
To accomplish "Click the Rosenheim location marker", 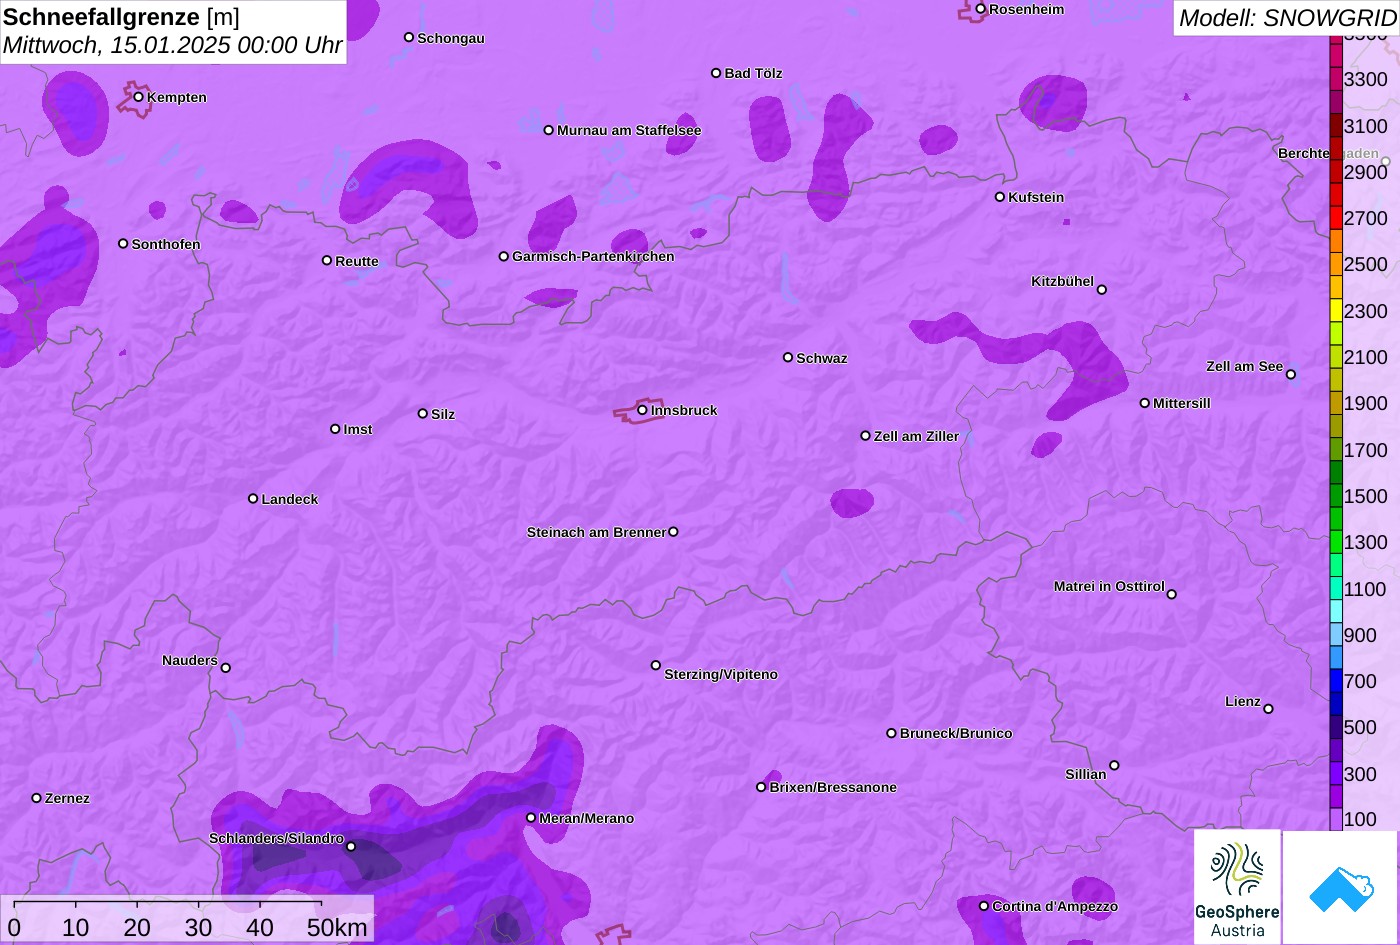I will pos(981,9).
